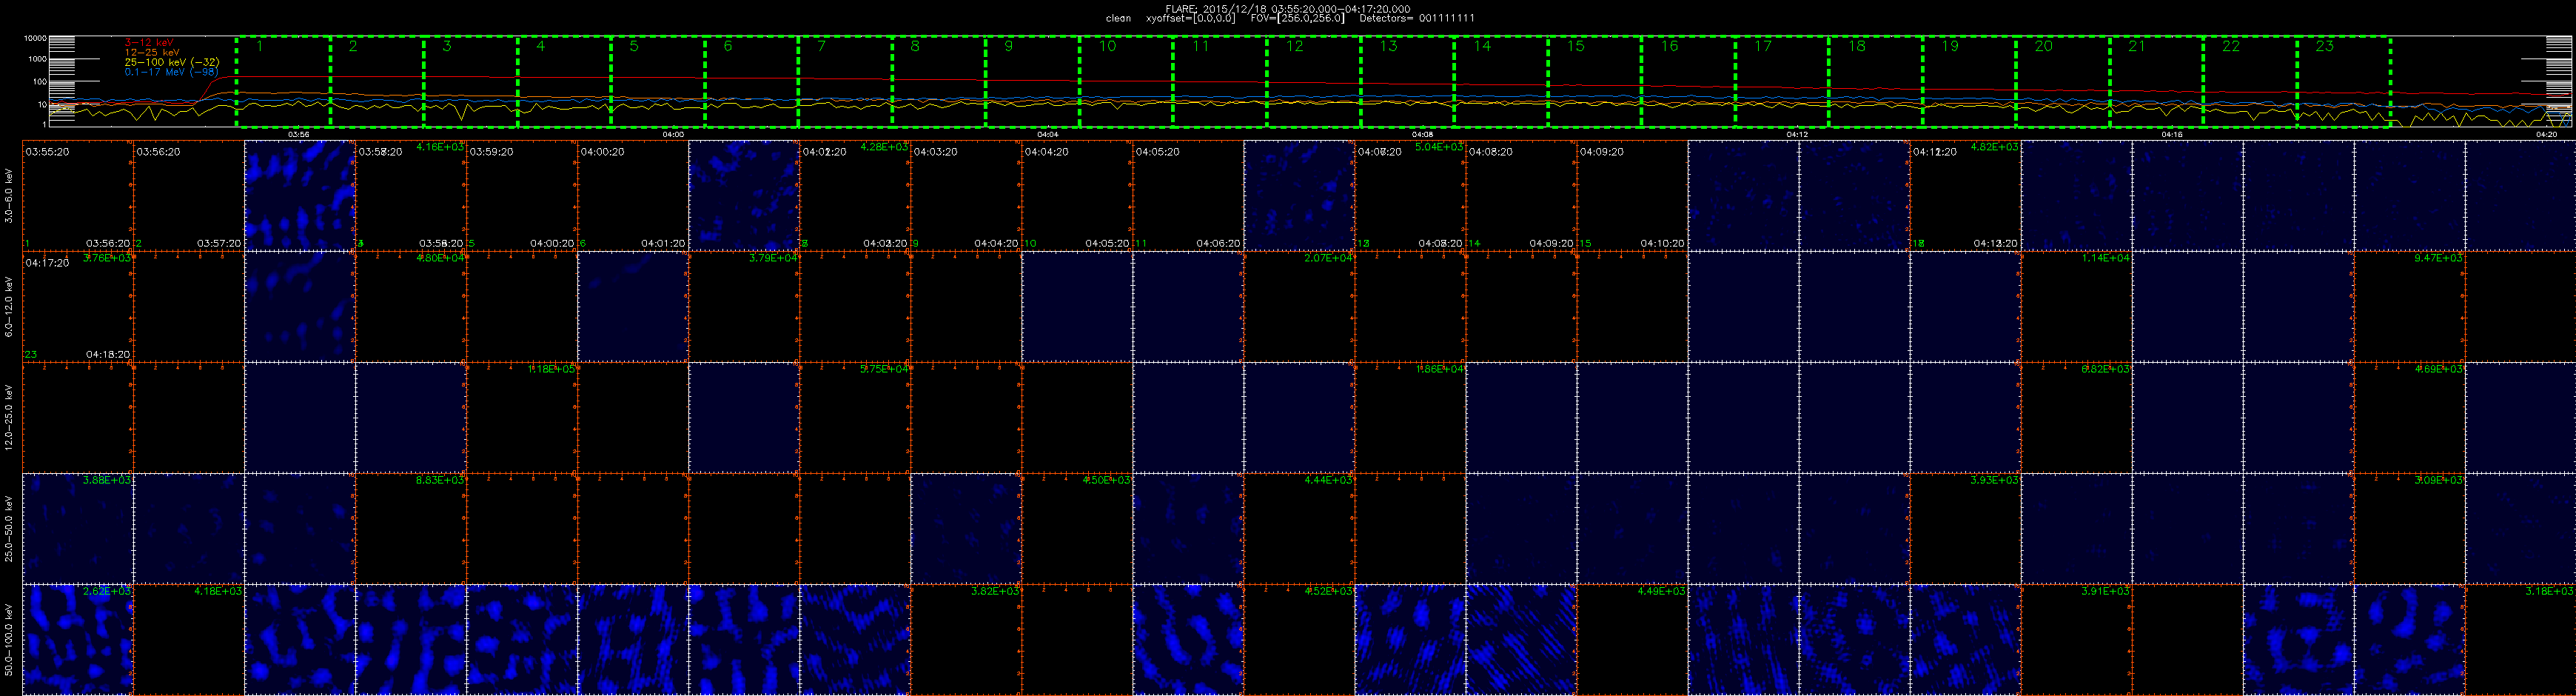Click the 50.0-100.0 keV row label

[x=10, y=639]
